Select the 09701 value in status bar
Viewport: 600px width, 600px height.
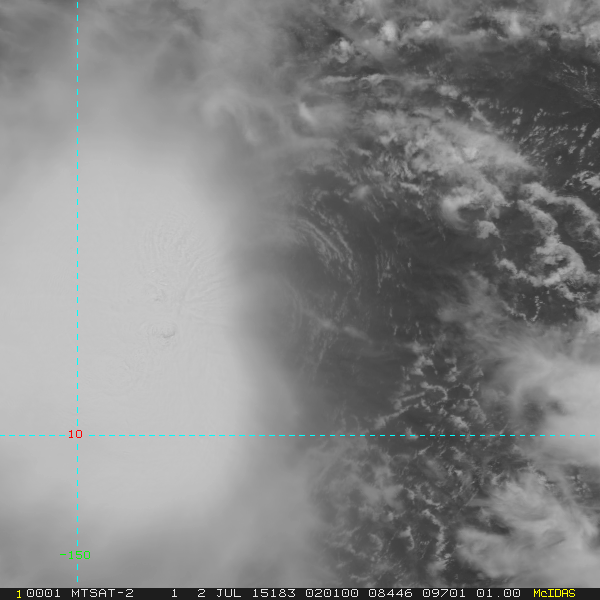click(443, 593)
